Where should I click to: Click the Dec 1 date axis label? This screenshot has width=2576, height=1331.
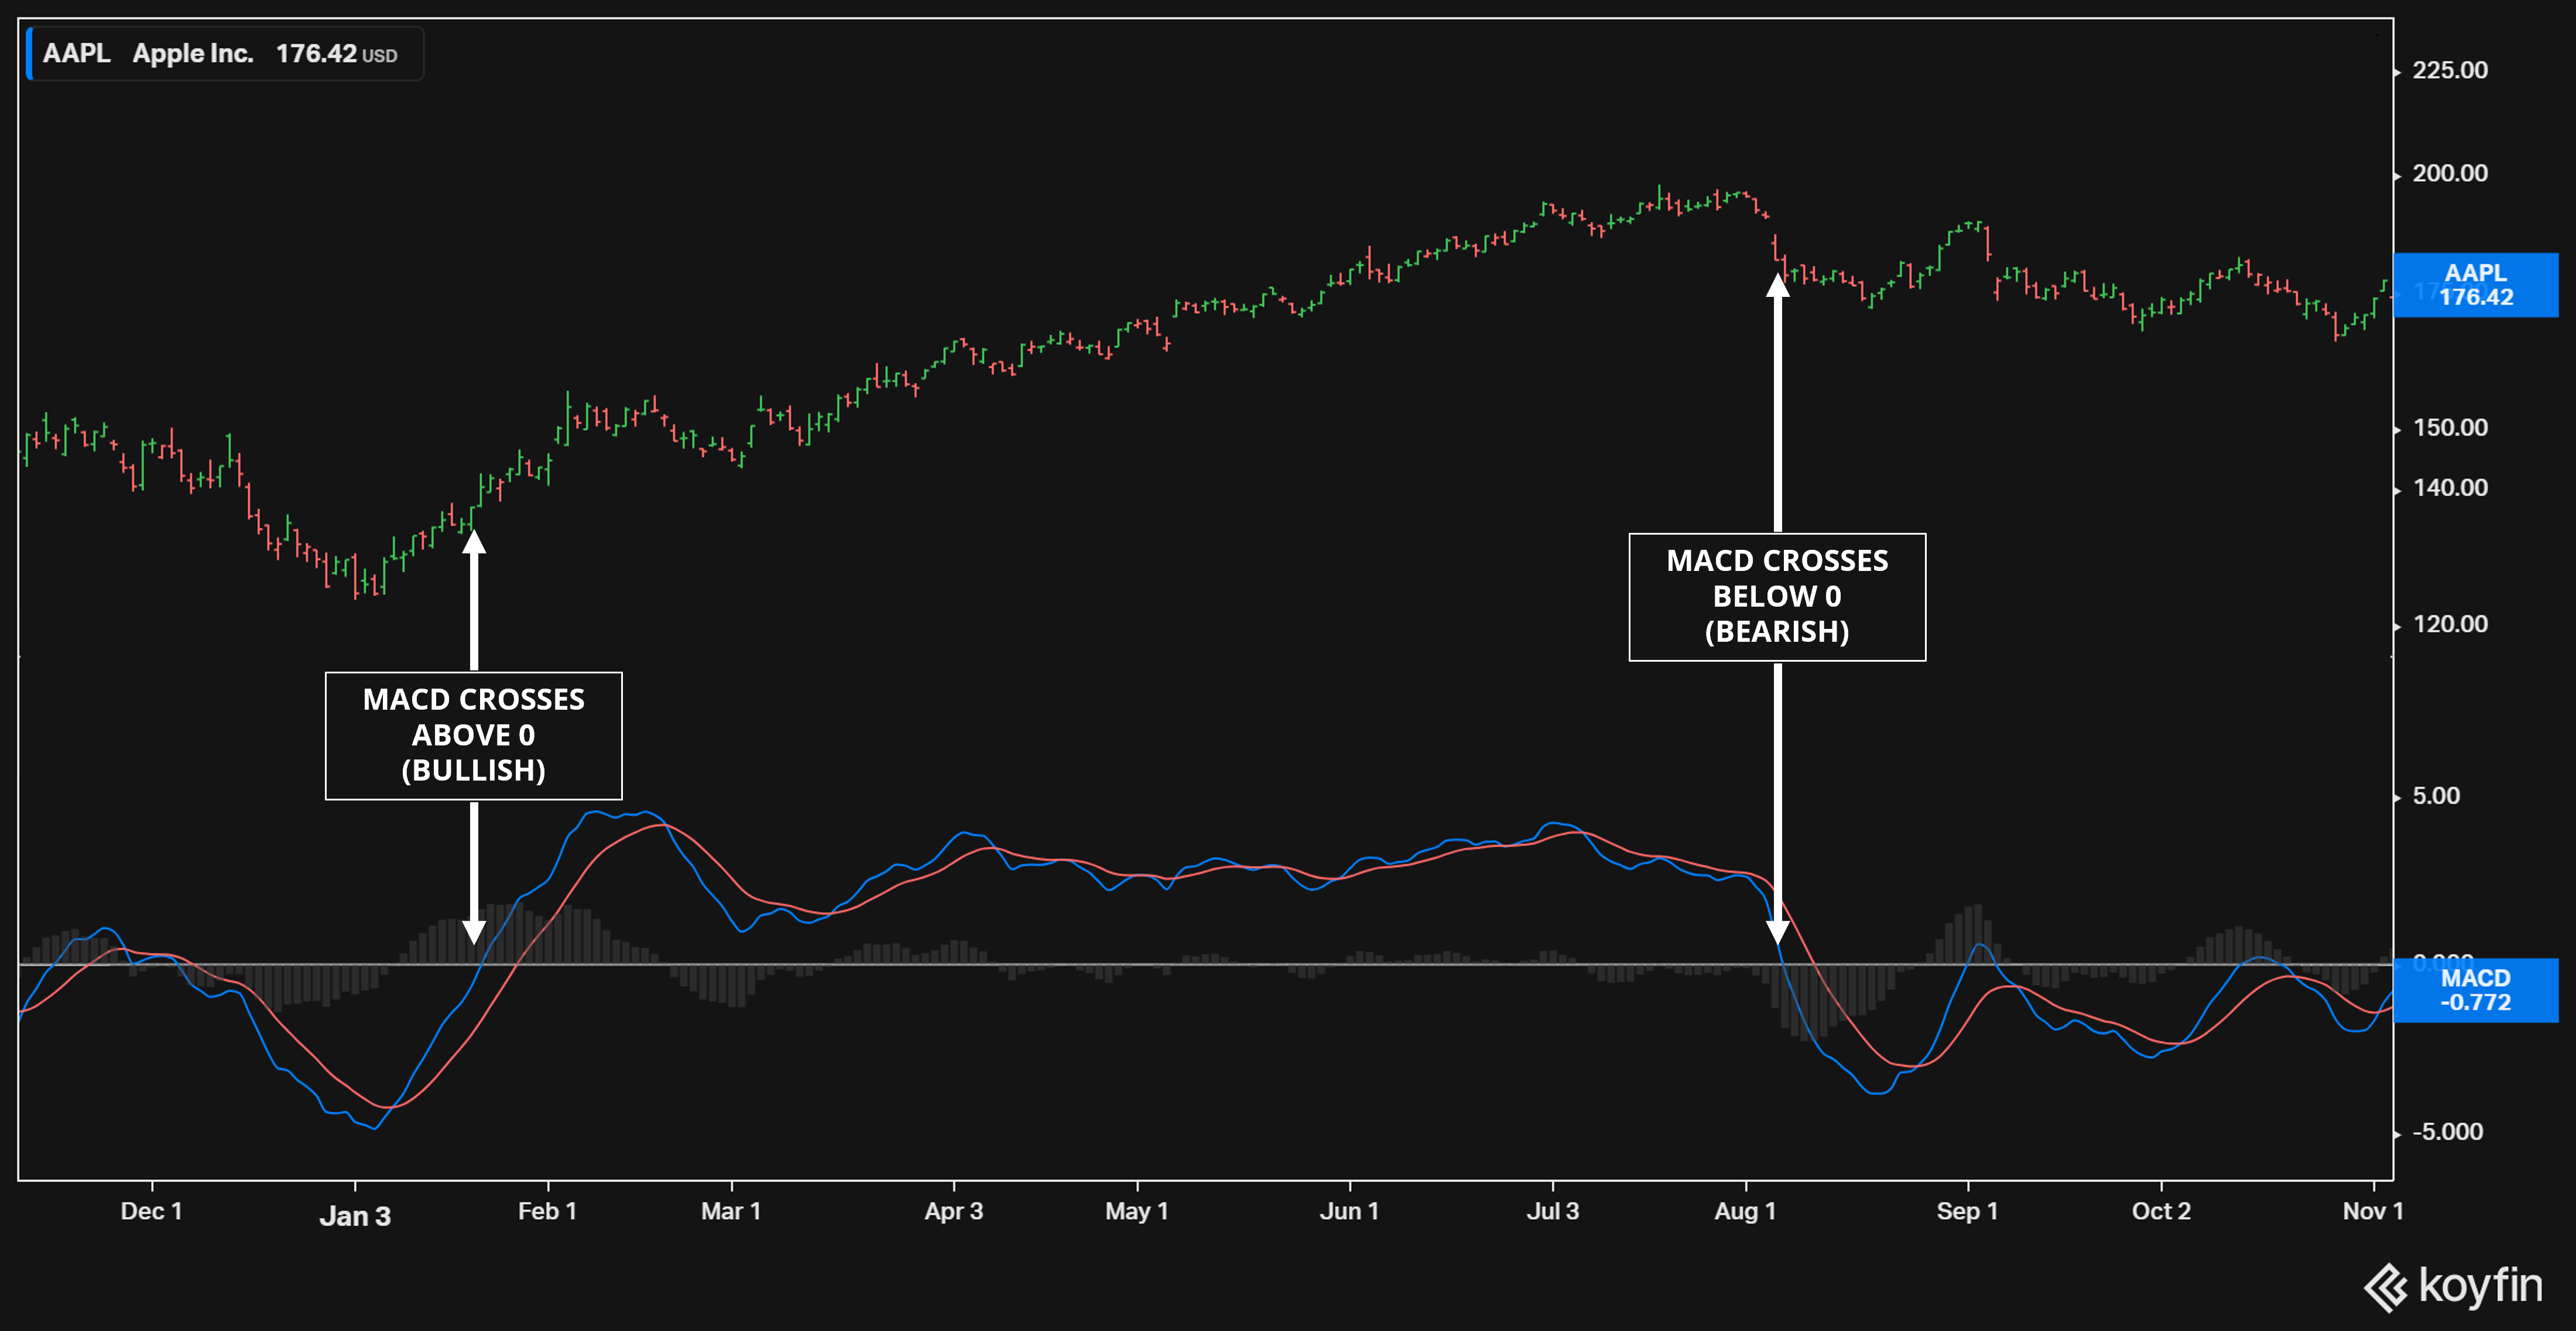(151, 1211)
